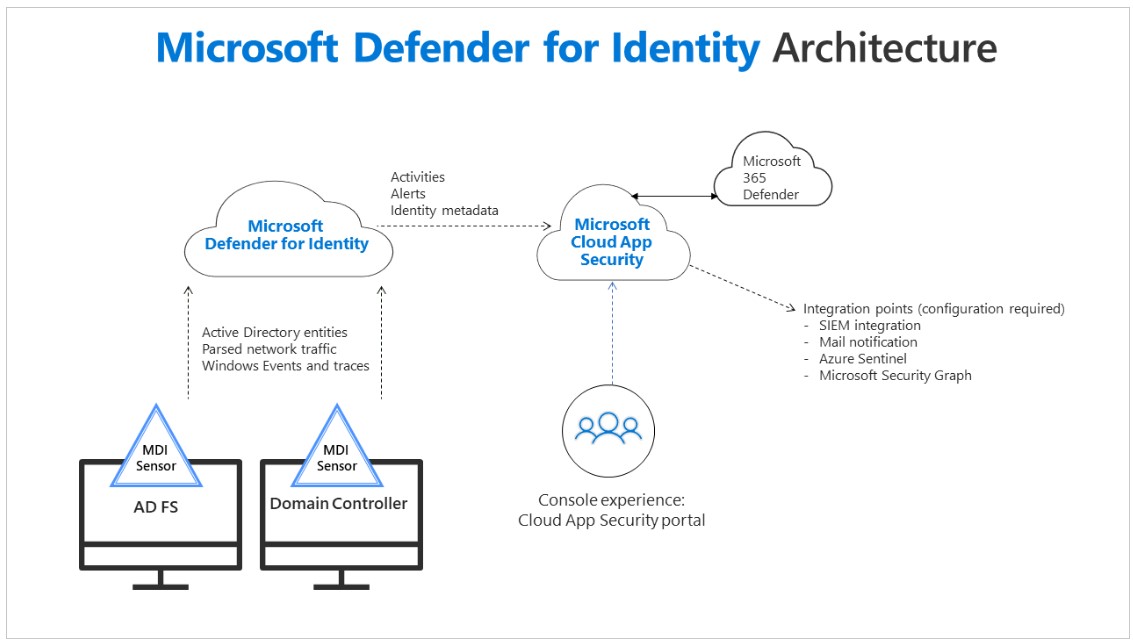The image size is (1133, 643).
Task: Click the Integration points heading text
Action: (933, 308)
